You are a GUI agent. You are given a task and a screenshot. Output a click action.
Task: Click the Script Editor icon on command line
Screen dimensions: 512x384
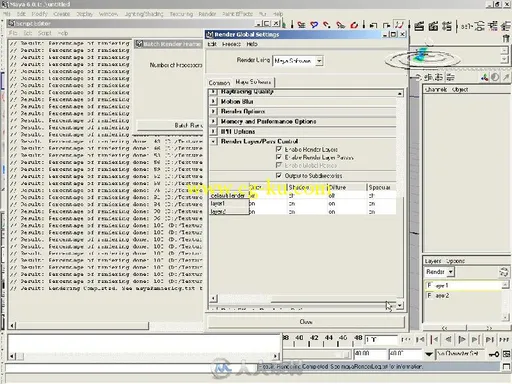tap(506, 367)
